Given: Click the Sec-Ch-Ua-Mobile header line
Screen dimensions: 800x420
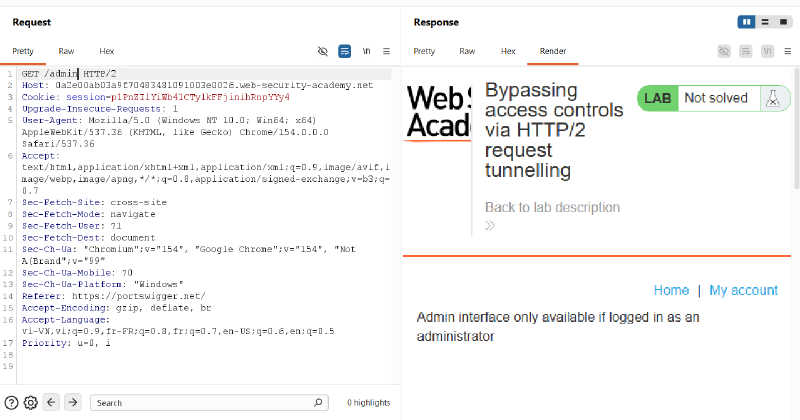Looking at the screenshot, I should click(77, 273).
